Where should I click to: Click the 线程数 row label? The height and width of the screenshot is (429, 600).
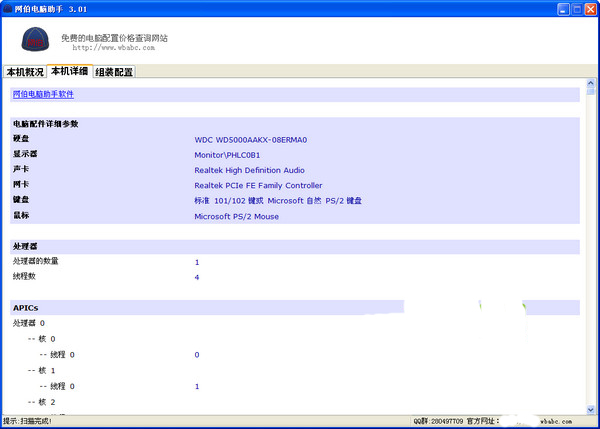point(24,276)
